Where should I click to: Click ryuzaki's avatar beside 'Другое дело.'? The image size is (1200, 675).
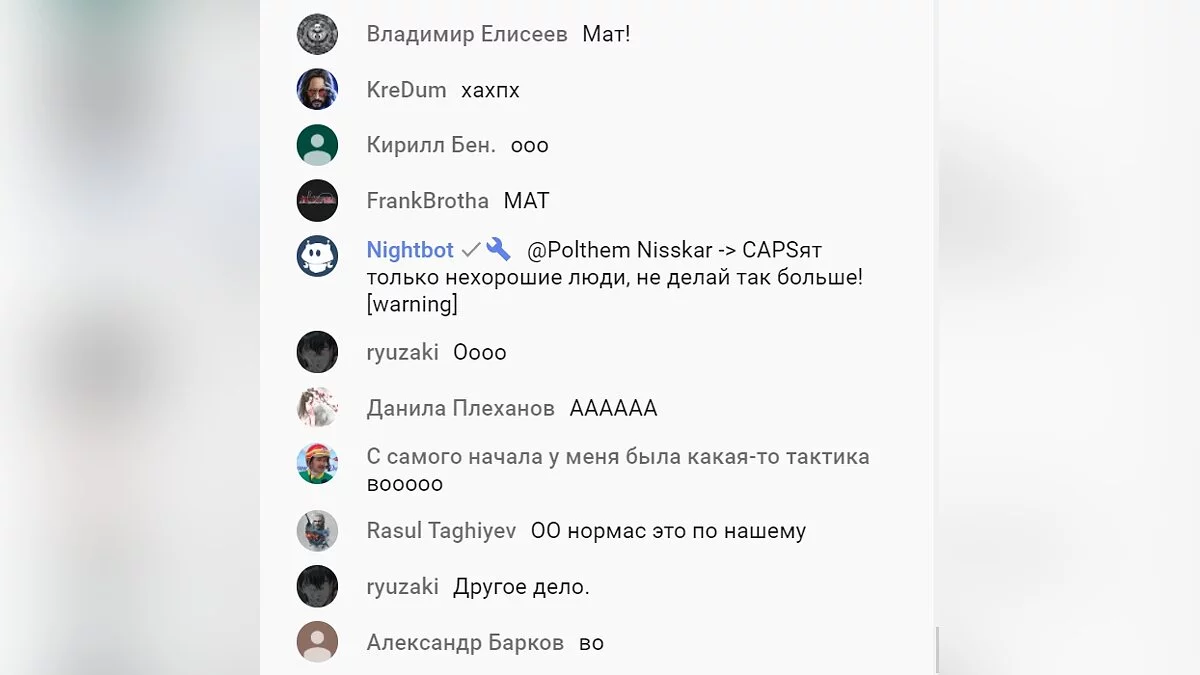(317, 586)
